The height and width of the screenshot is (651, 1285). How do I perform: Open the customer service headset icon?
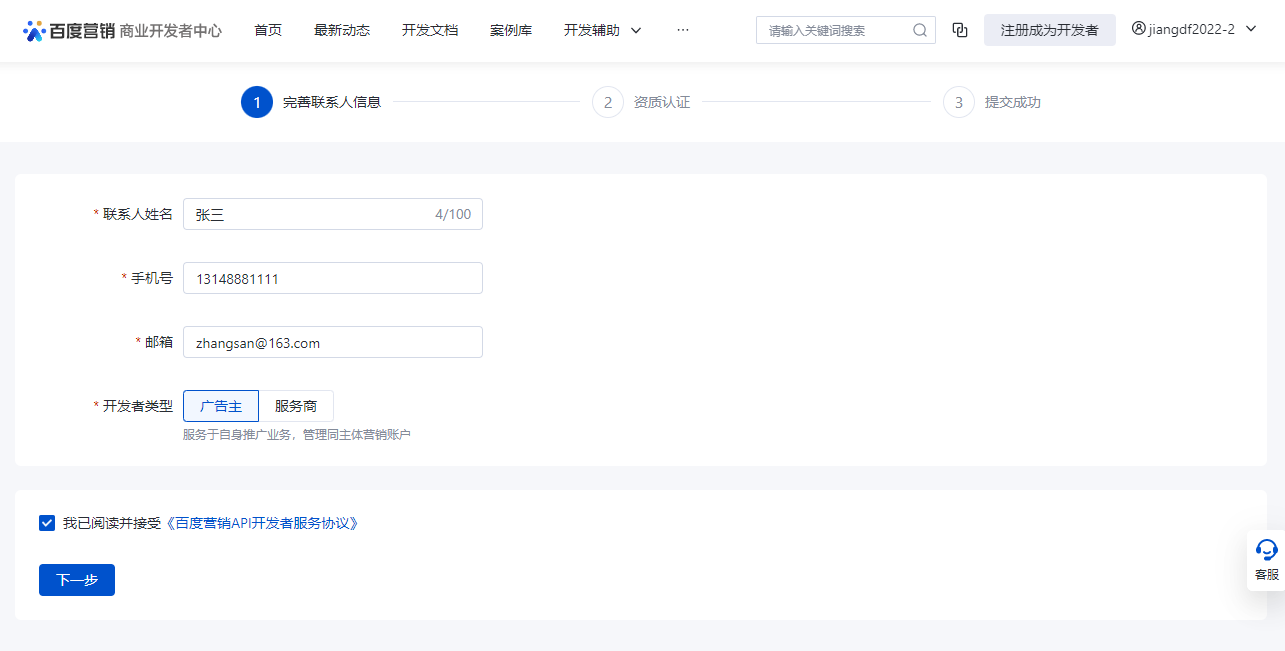click(1266, 551)
